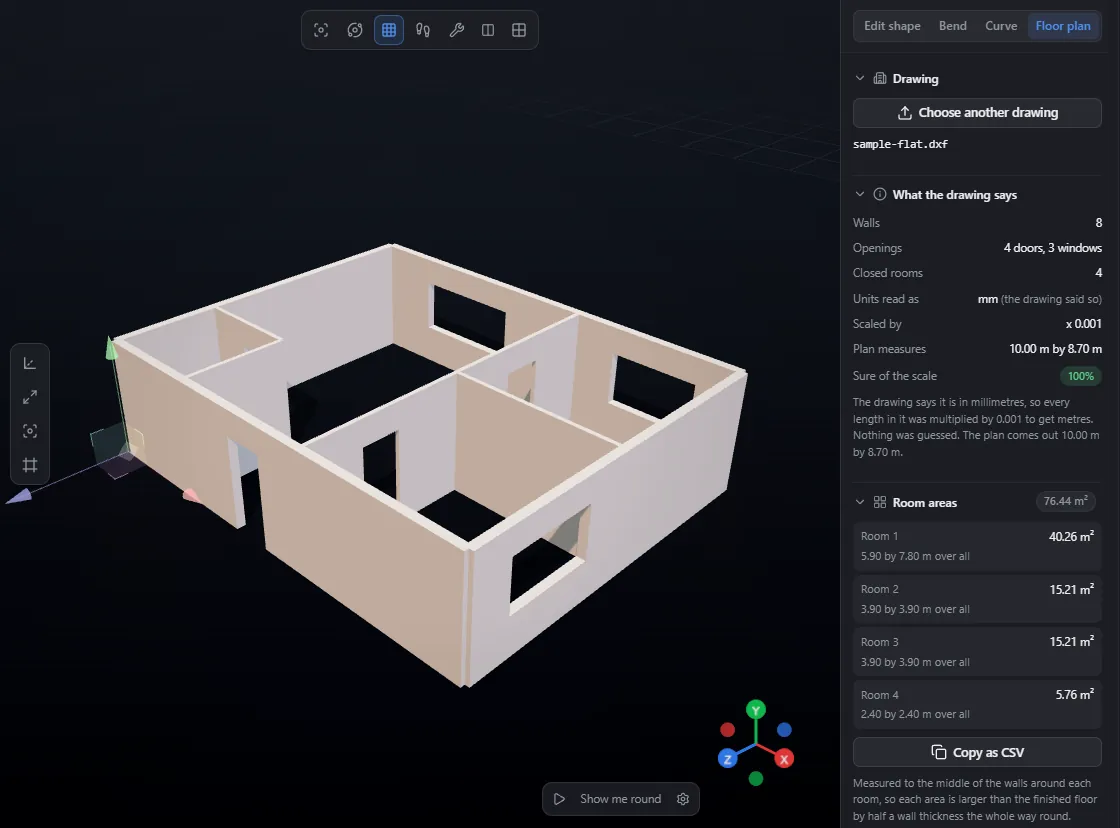Switch to four-pane quad view icon

[519, 30]
